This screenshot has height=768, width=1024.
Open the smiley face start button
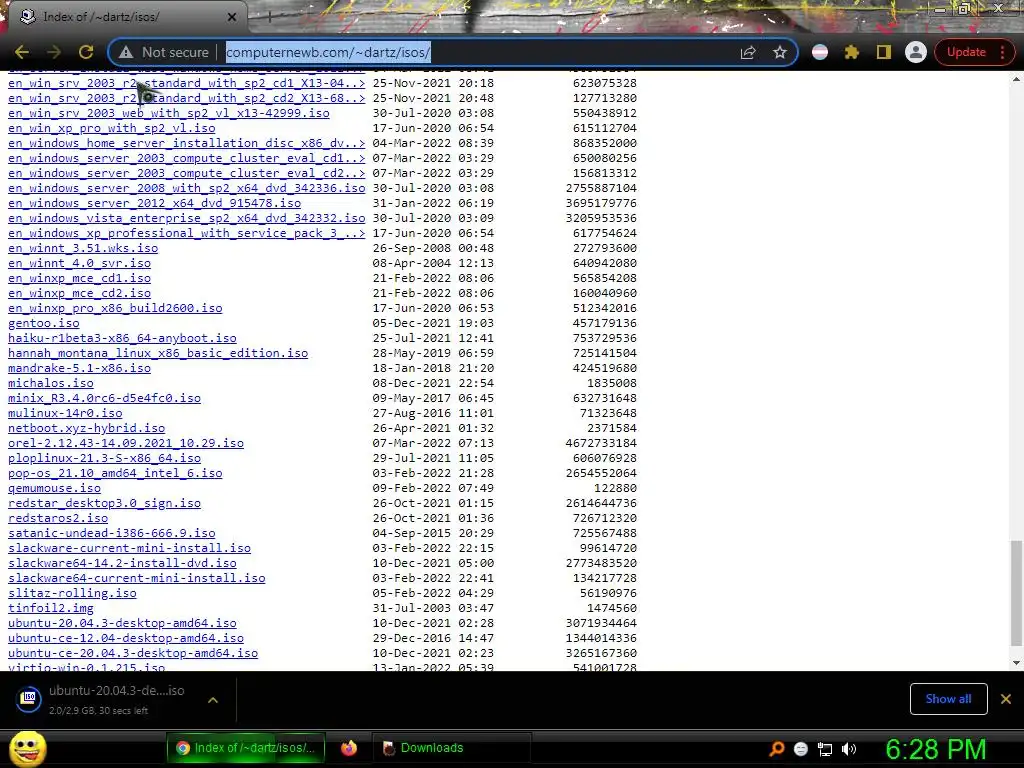point(27,749)
